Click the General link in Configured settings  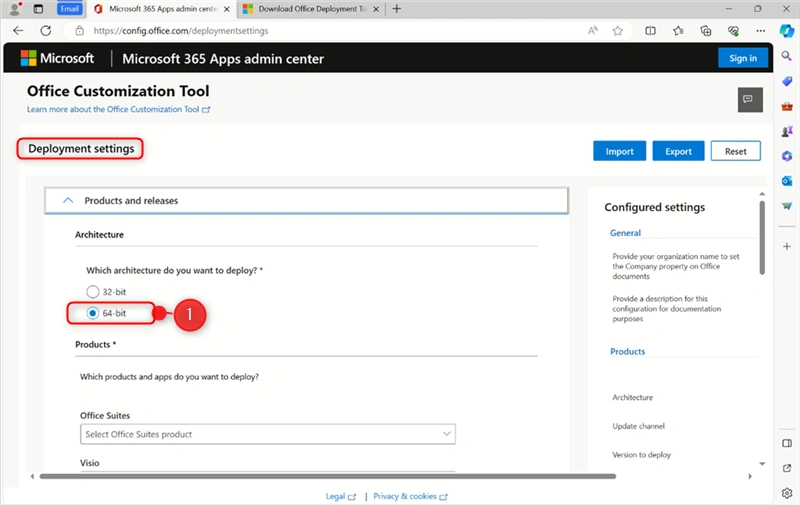[625, 233]
